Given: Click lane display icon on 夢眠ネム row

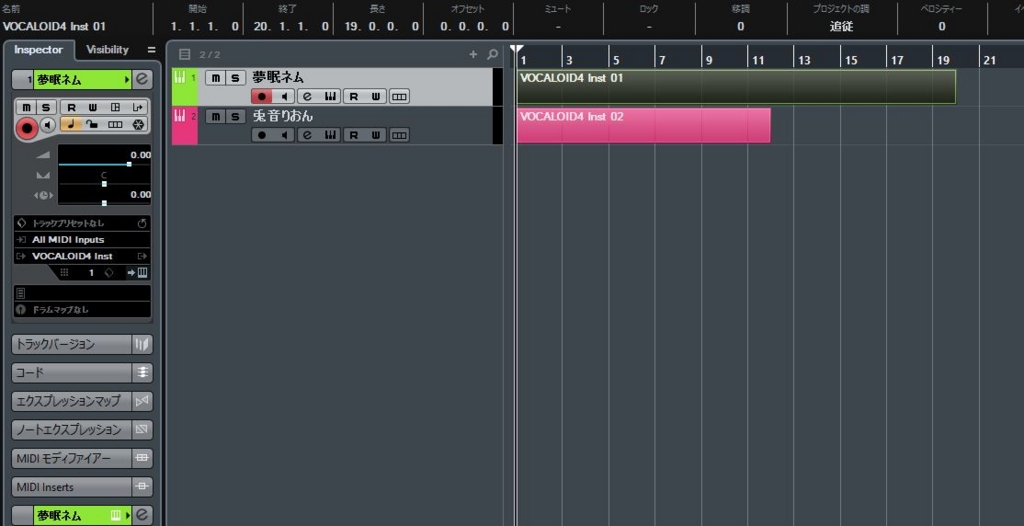Looking at the screenshot, I should [399, 97].
